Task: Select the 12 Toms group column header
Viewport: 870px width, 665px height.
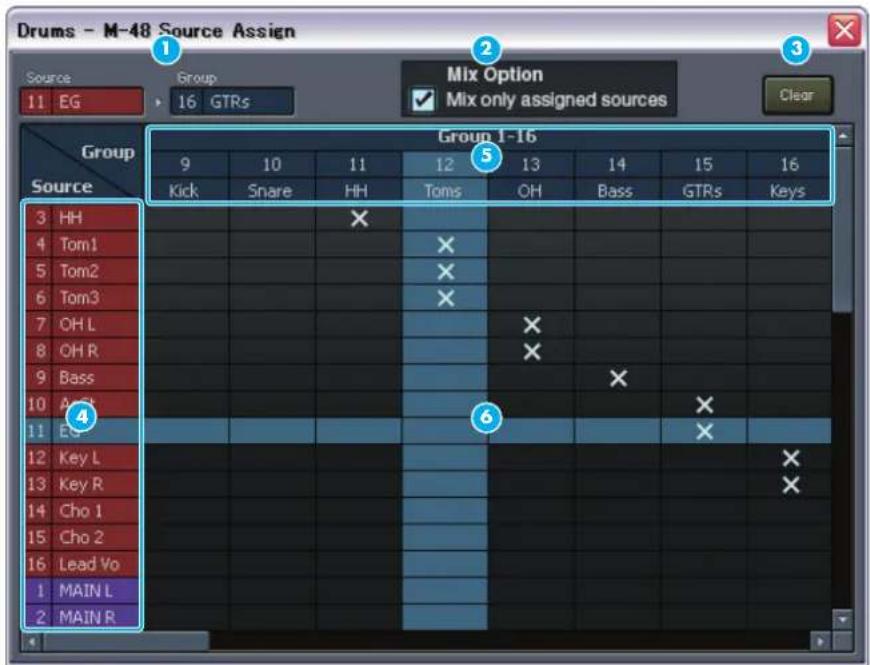Action: [x=445, y=177]
